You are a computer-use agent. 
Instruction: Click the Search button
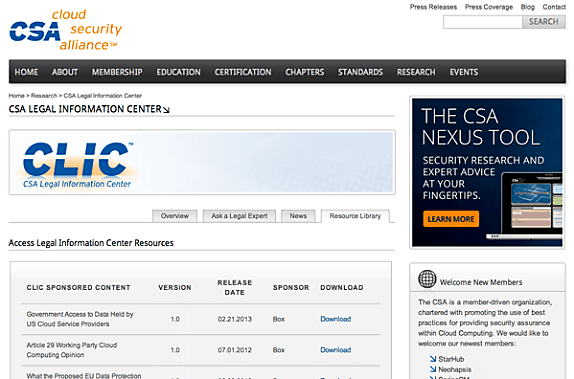(544, 22)
